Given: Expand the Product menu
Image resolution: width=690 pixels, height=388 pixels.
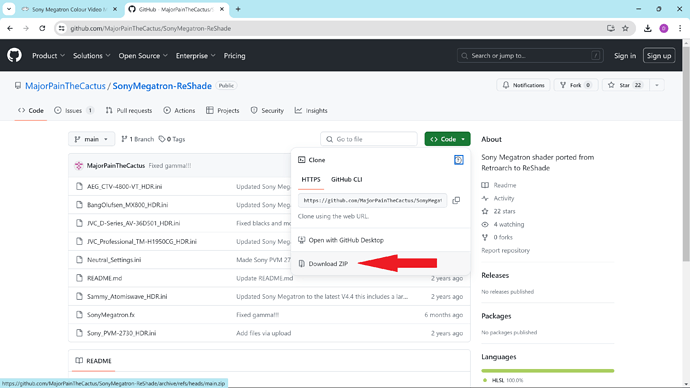Looking at the screenshot, I should tap(48, 56).
